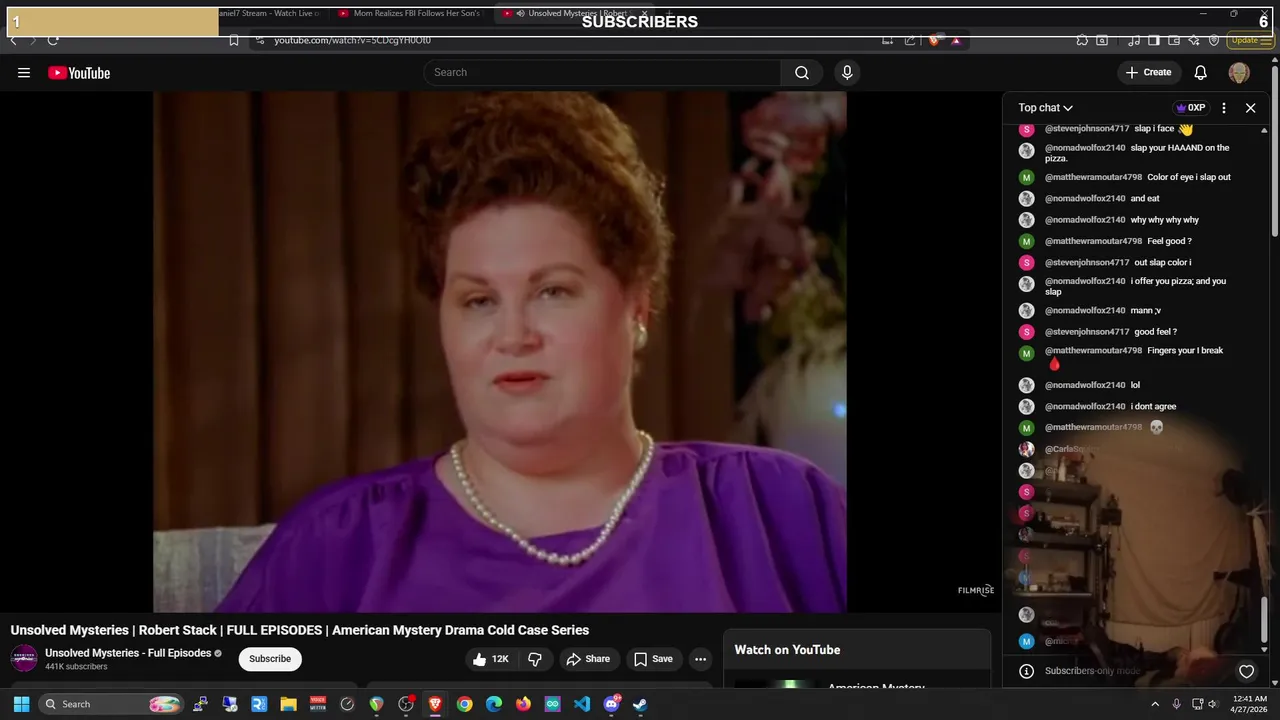This screenshot has width=1280, height=720.
Task: Open Unsolved Mysteries - Full Episodes channel link
Action: point(128,653)
